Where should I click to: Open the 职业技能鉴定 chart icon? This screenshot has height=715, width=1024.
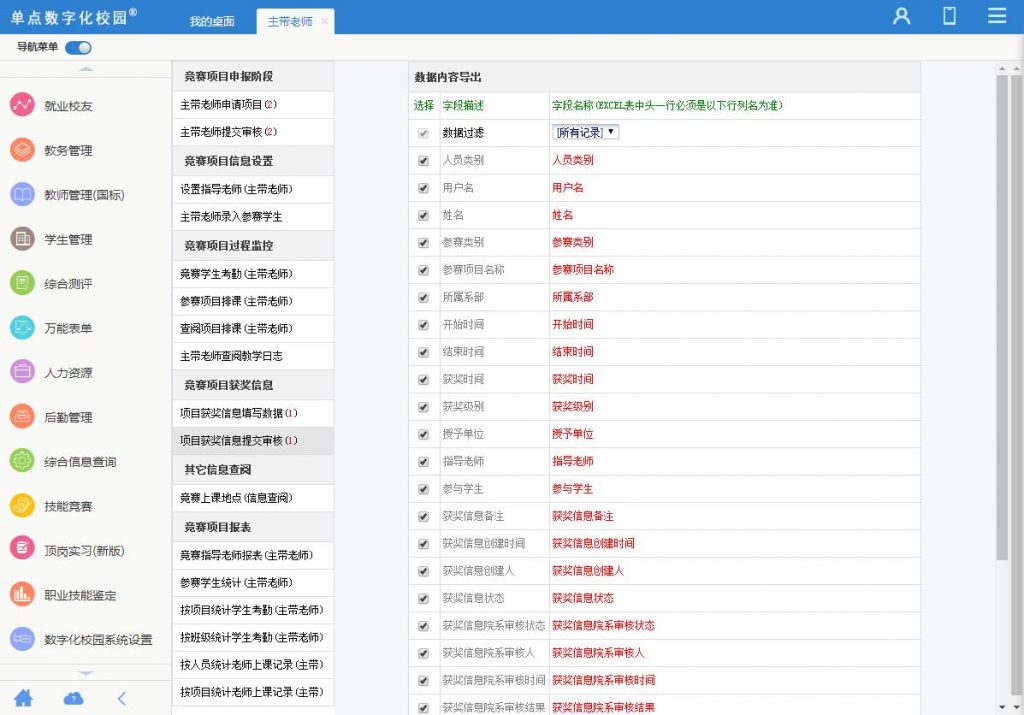[x=22, y=594]
